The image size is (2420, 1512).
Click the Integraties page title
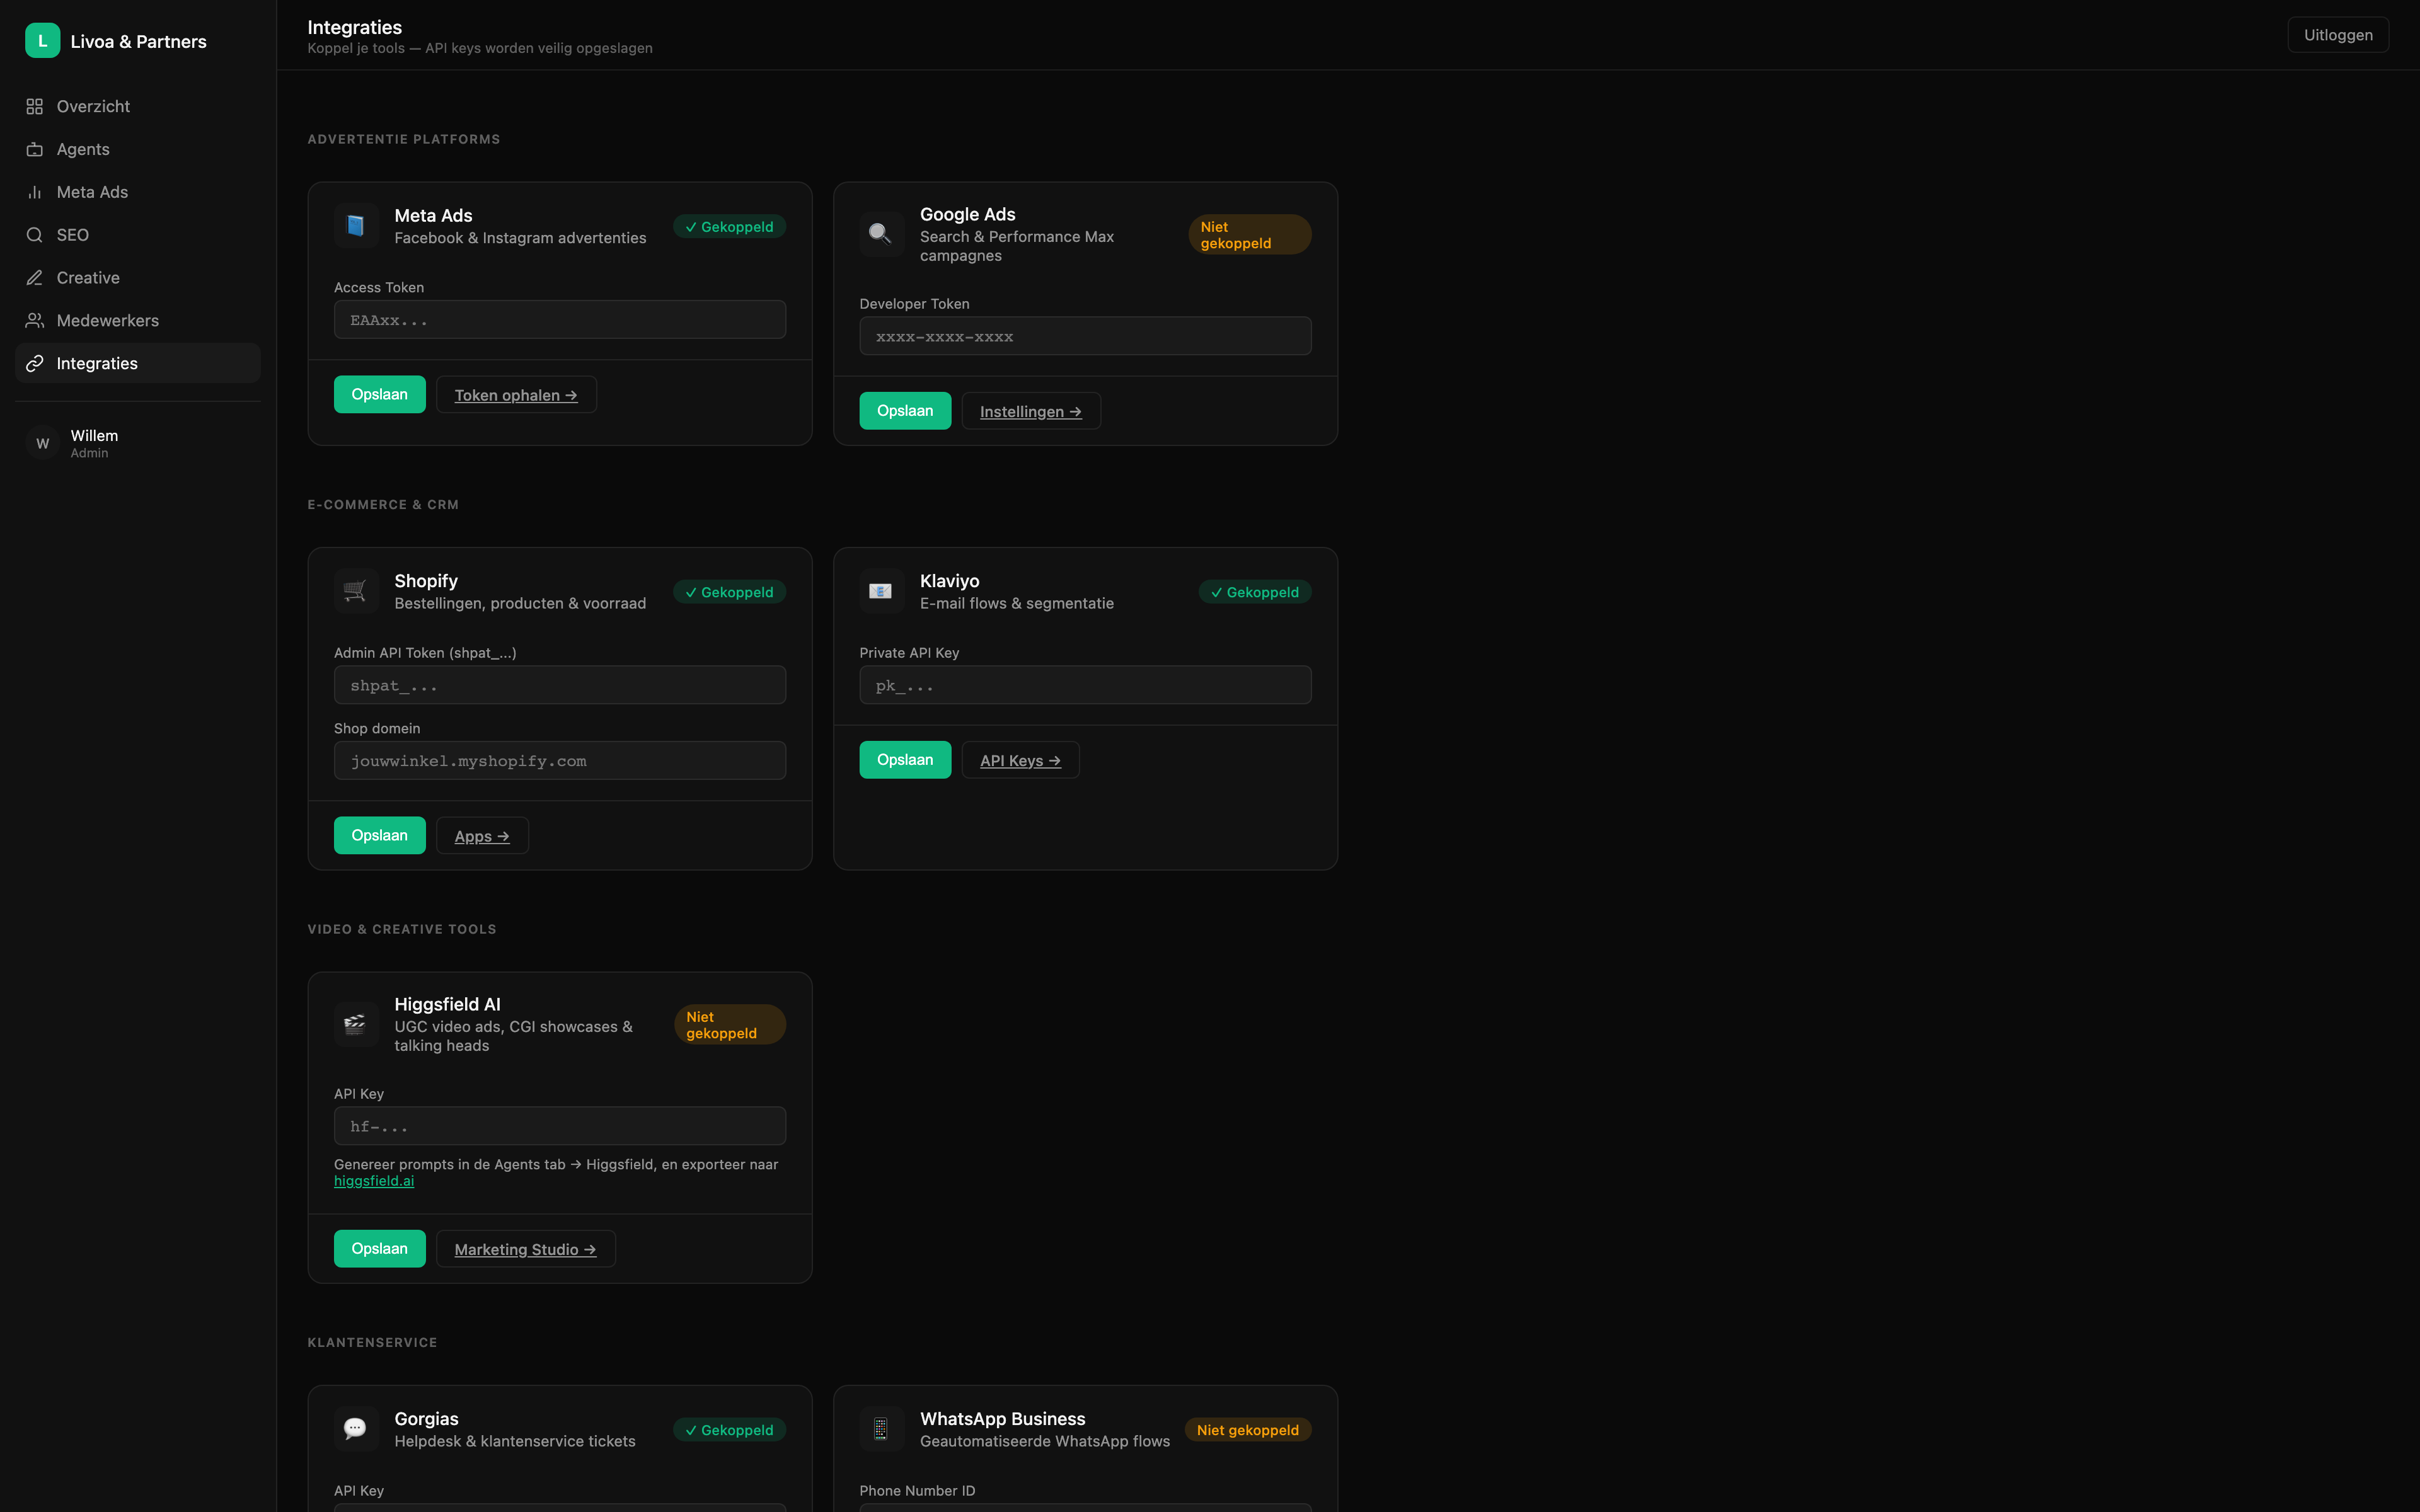click(355, 27)
